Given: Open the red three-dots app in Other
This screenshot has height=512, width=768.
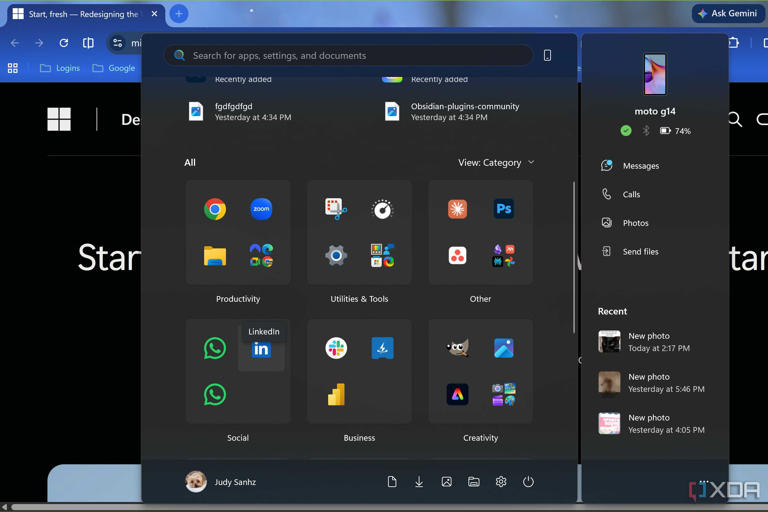Looking at the screenshot, I should point(457,255).
